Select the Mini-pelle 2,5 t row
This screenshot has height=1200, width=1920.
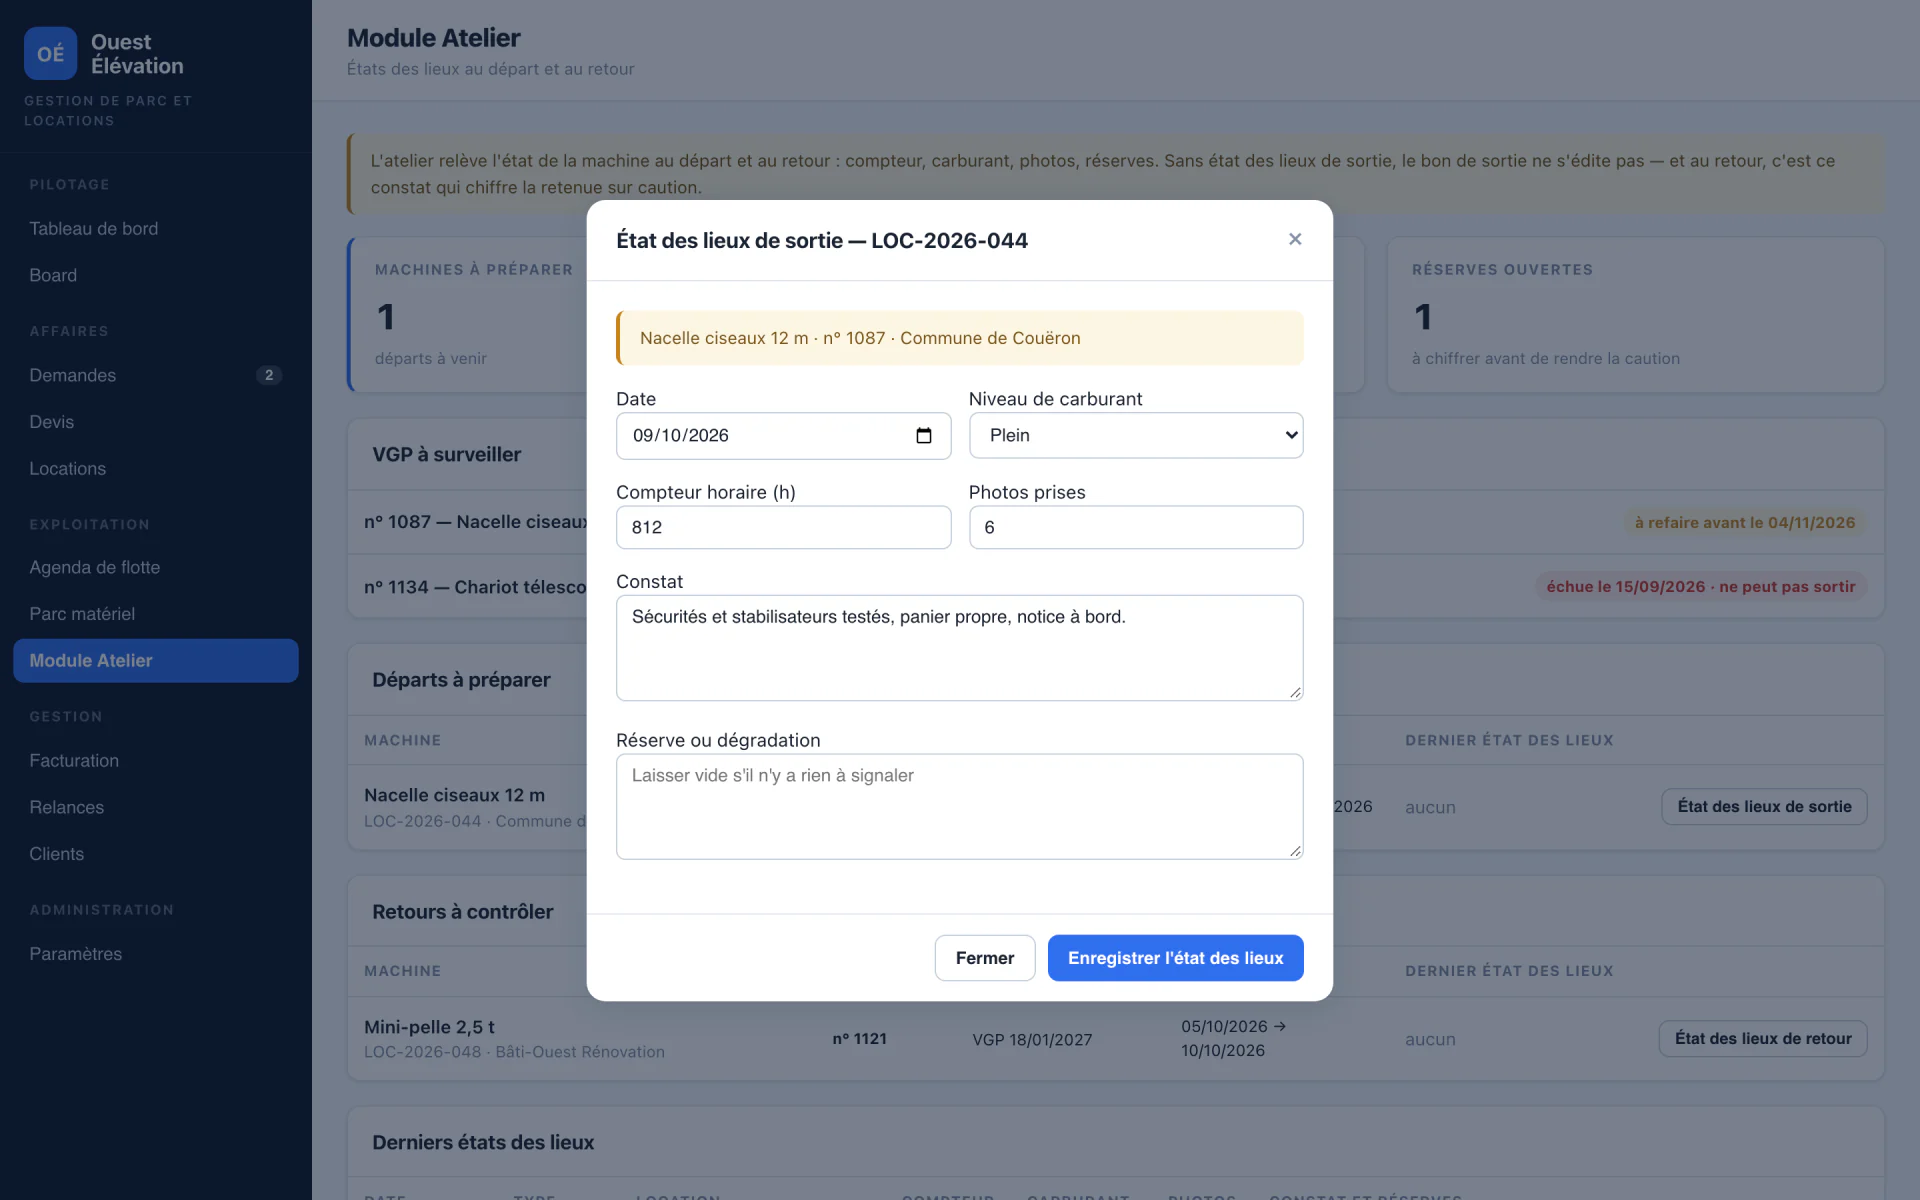(x=1115, y=1039)
